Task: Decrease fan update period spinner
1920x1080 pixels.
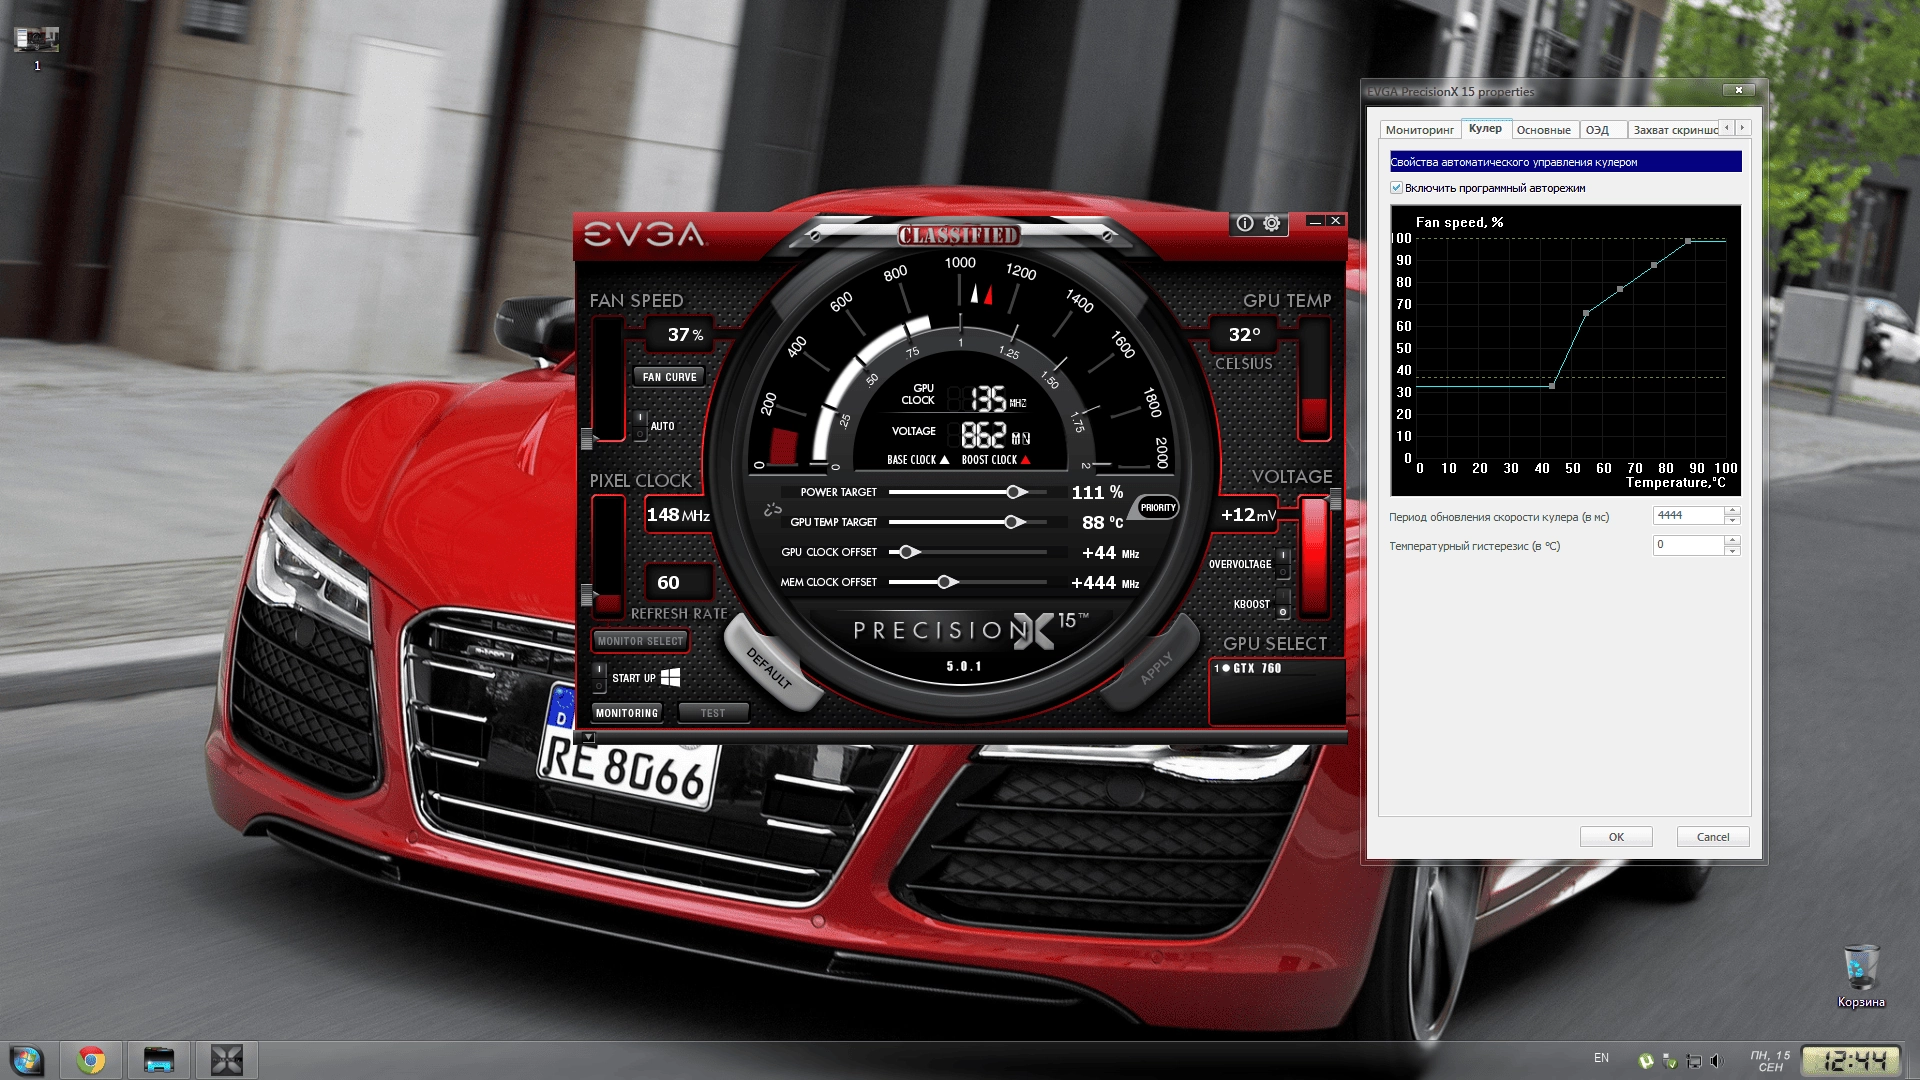Action: (x=1733, y=520)
